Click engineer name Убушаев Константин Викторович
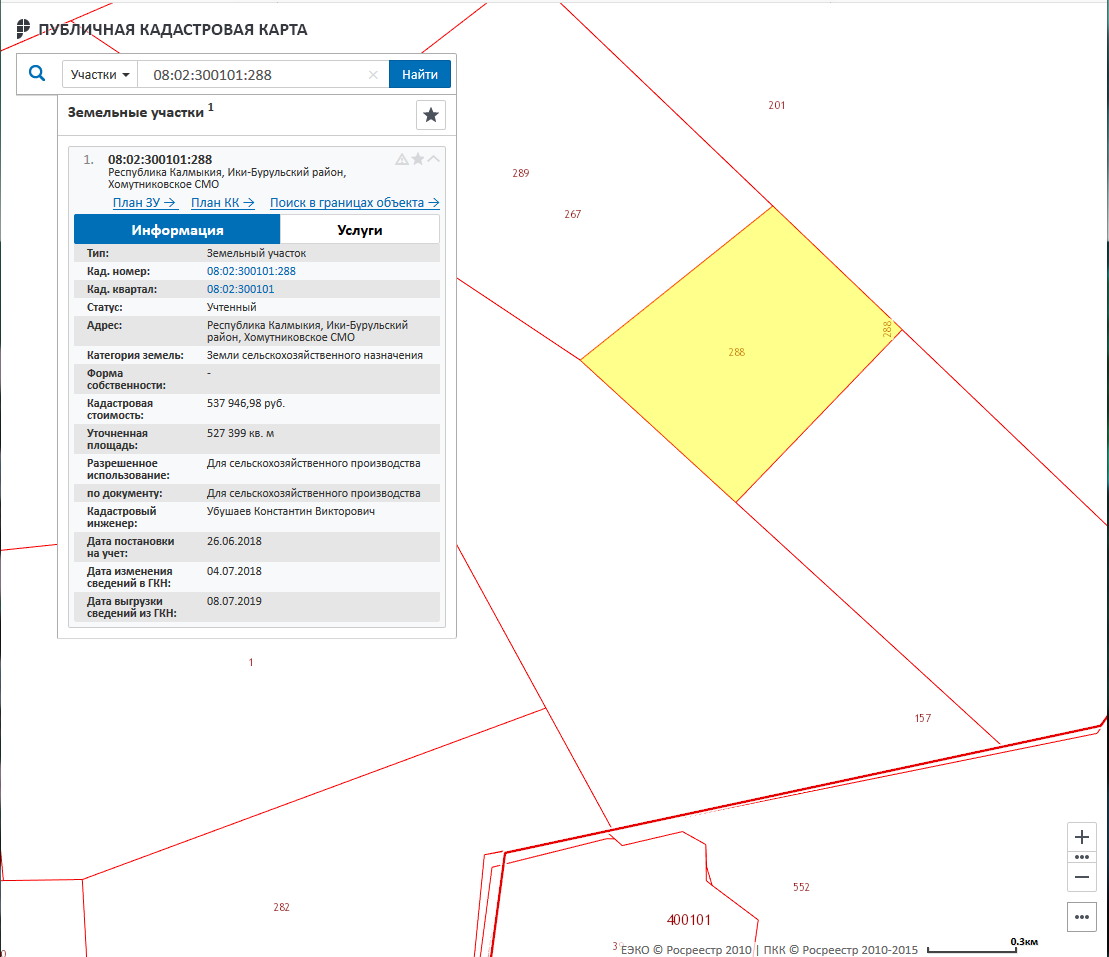1109x957 pixels. tap(291, 511)
